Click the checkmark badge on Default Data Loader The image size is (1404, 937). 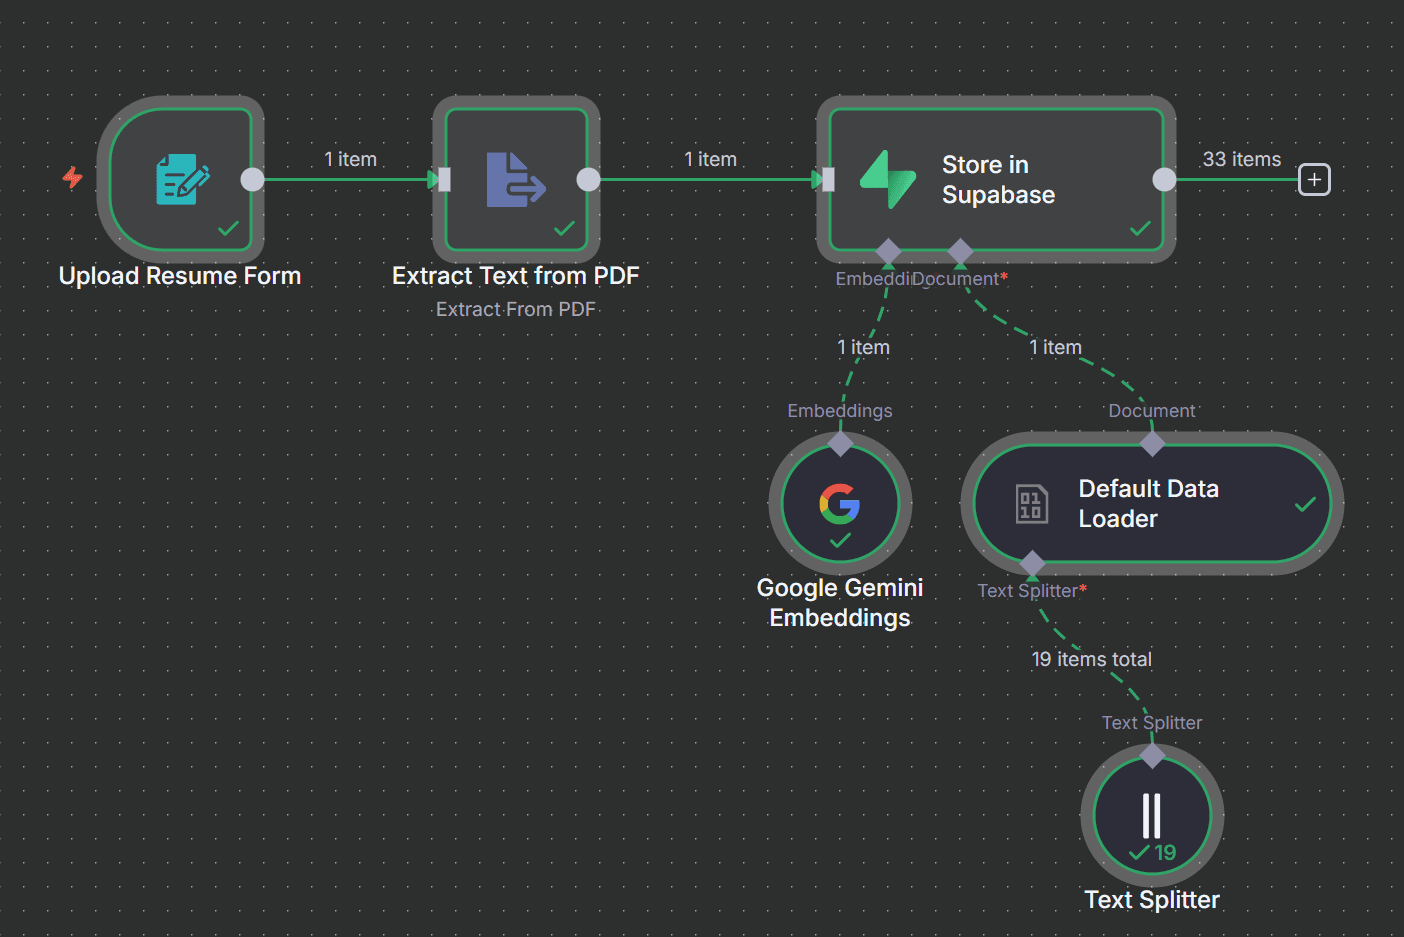click(x=1305, y=505)
